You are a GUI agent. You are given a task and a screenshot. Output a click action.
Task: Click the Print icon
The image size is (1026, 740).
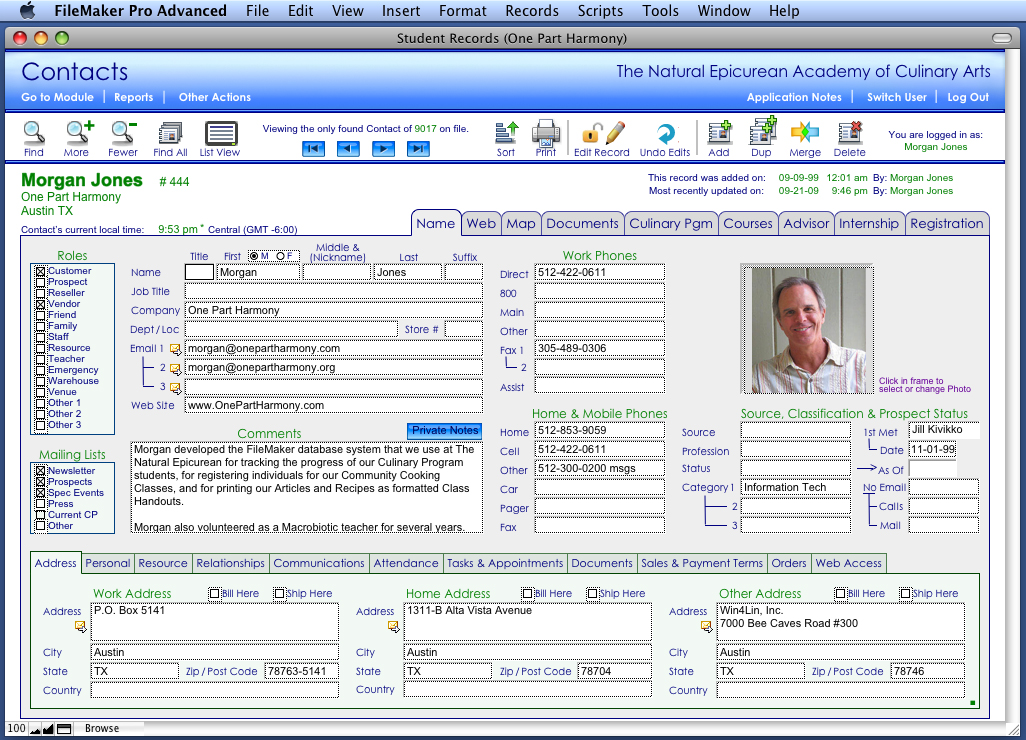(x=546, y=133)
